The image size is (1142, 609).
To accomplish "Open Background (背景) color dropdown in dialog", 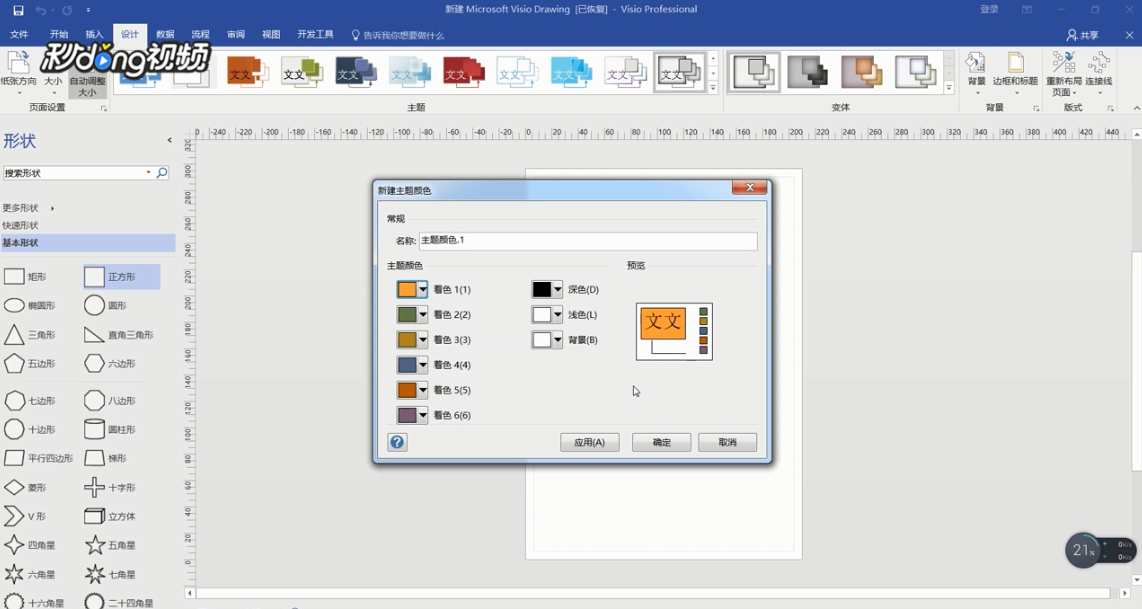I will [557, 340].
